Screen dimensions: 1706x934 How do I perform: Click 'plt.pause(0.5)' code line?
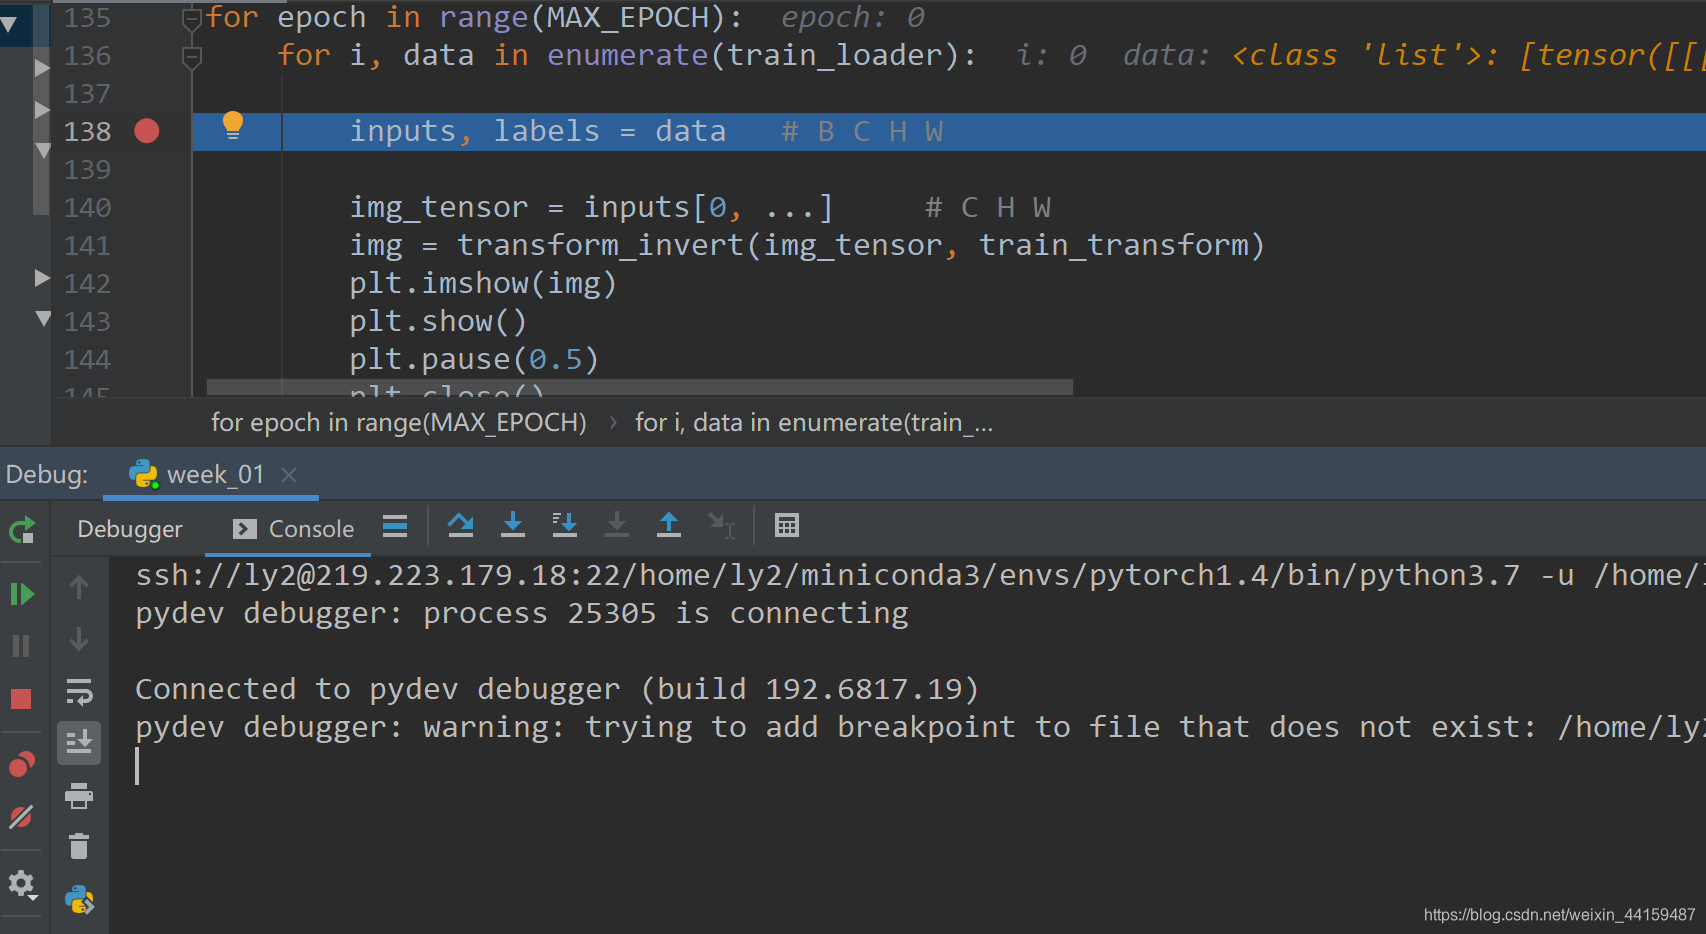click(474, 359)
